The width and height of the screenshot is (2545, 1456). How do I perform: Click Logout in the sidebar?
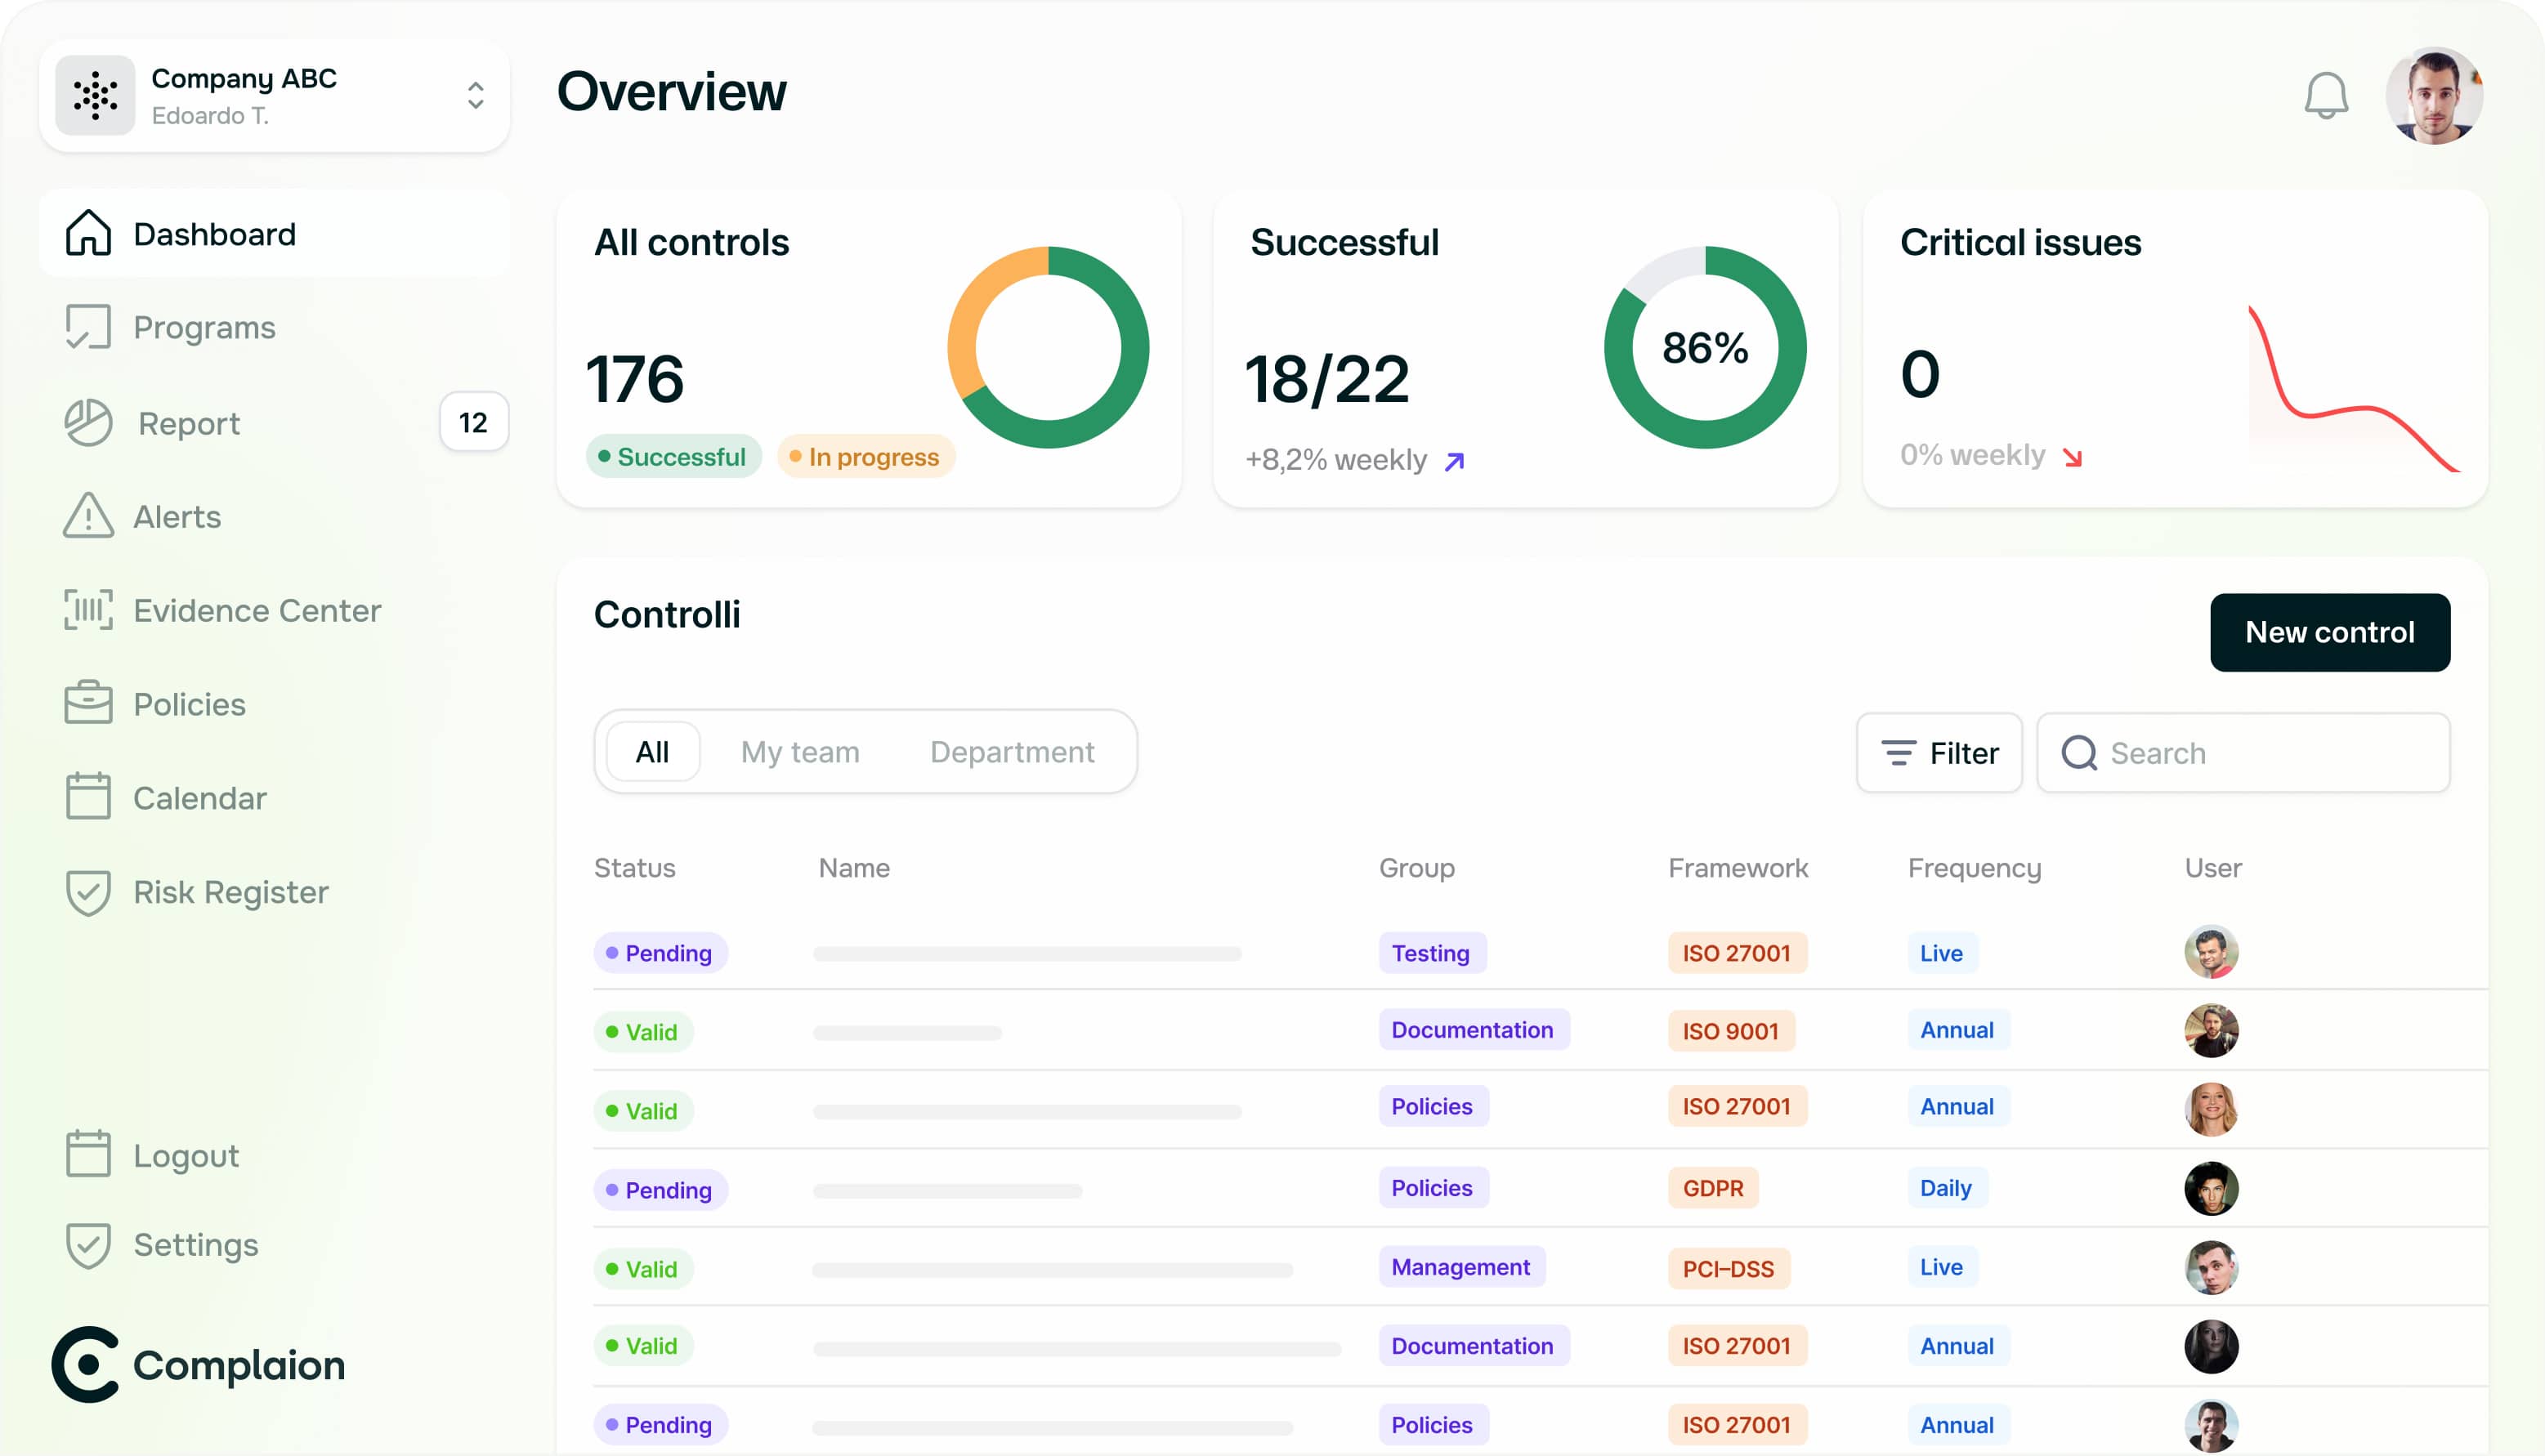pos(186,1155)
